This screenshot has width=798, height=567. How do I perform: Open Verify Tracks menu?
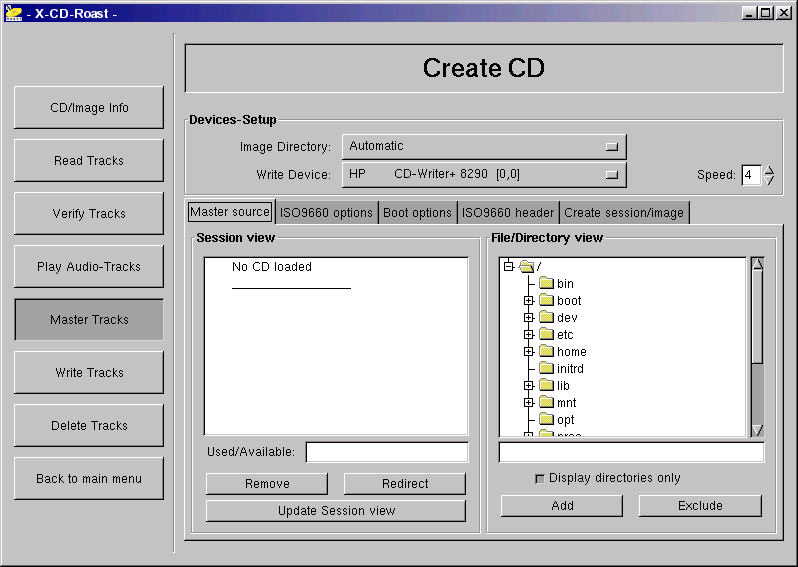[x=89, y=213]
